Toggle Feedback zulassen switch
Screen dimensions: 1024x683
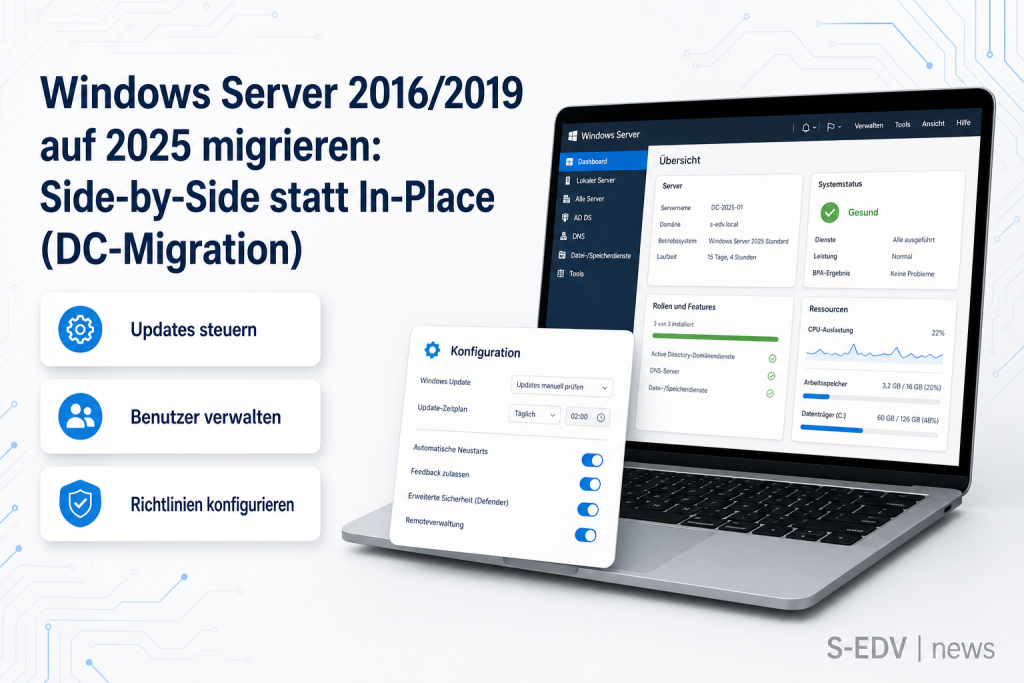point(590,484)
